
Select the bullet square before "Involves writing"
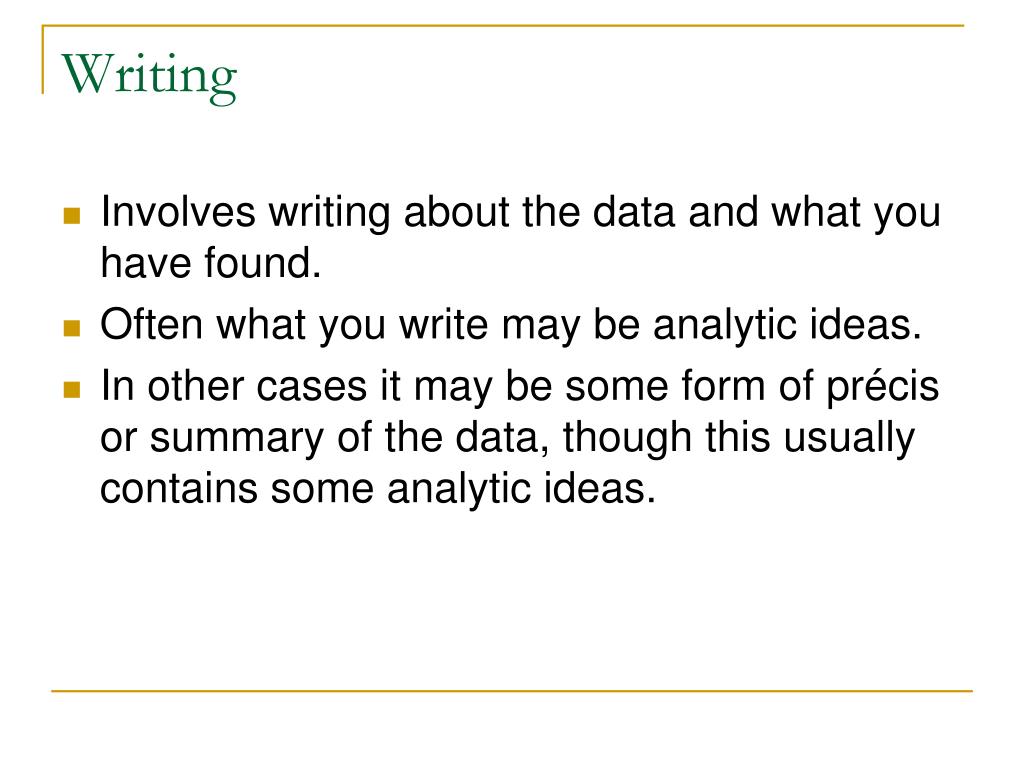coord(72,216)
